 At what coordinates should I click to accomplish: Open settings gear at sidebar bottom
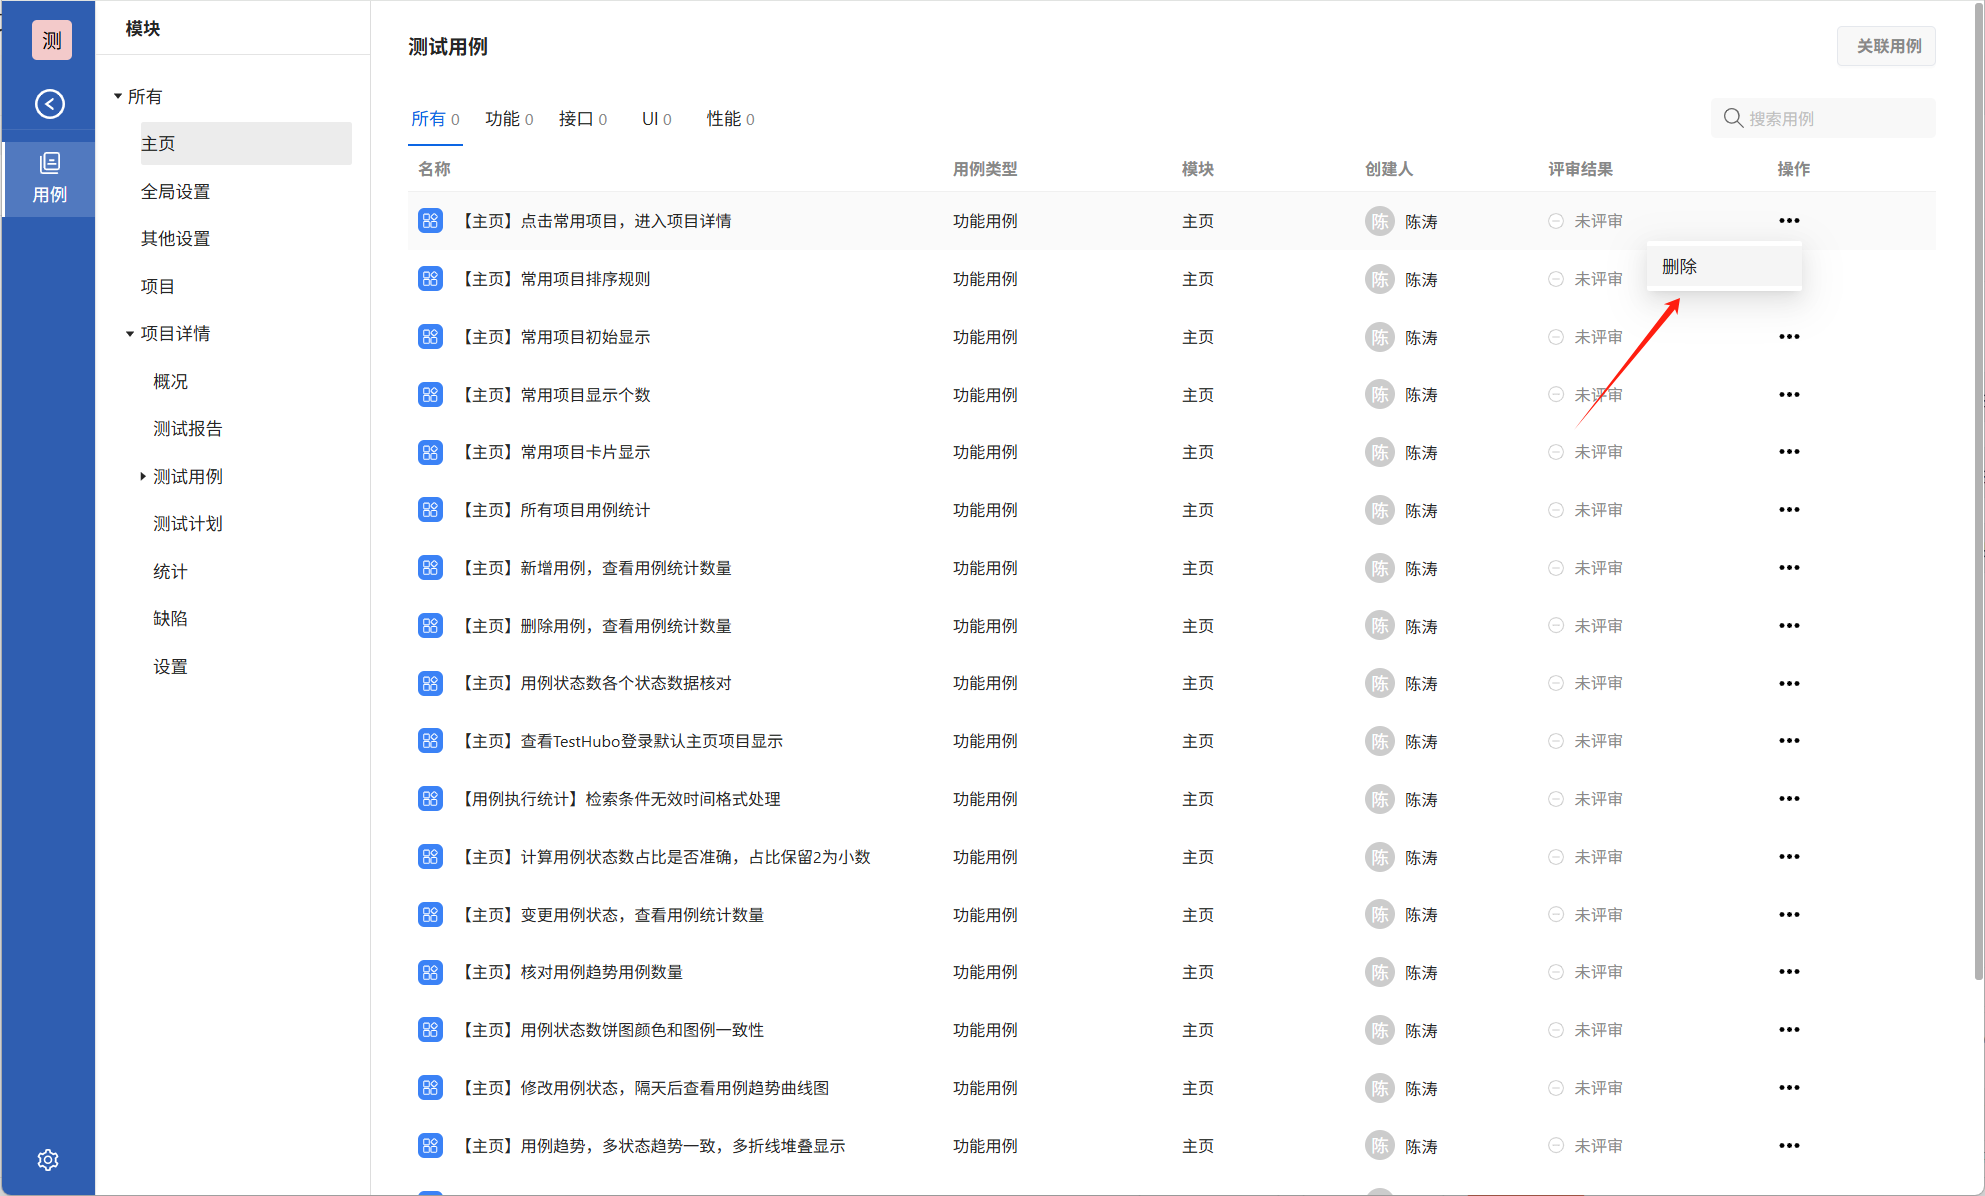click(x=48, y=1159)
